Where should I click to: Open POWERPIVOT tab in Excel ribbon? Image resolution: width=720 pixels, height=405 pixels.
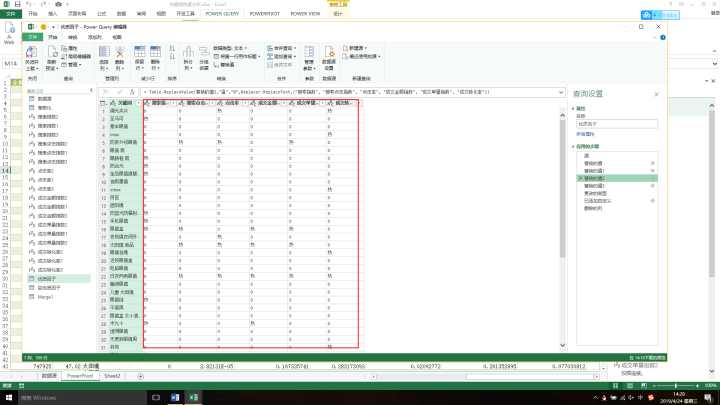pos(264,14)
